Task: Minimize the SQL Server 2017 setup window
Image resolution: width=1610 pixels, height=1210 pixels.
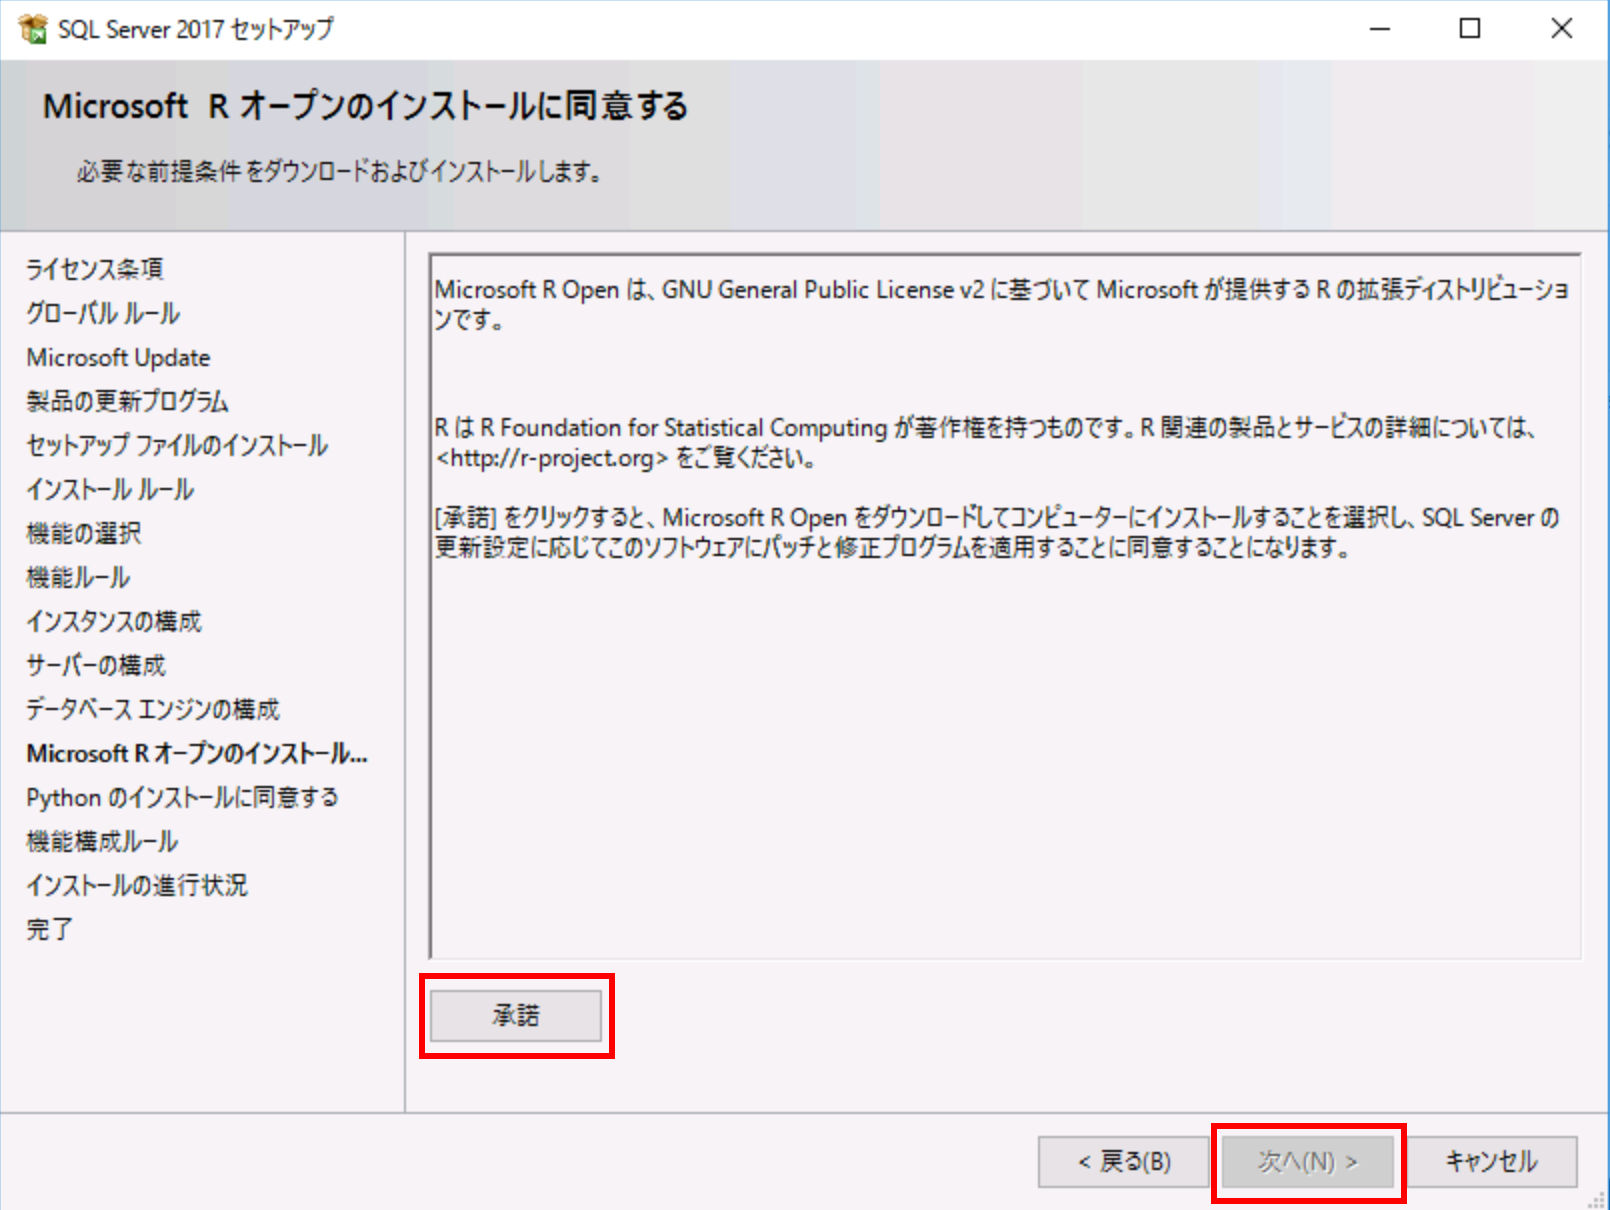Action: coord(1380,29)
